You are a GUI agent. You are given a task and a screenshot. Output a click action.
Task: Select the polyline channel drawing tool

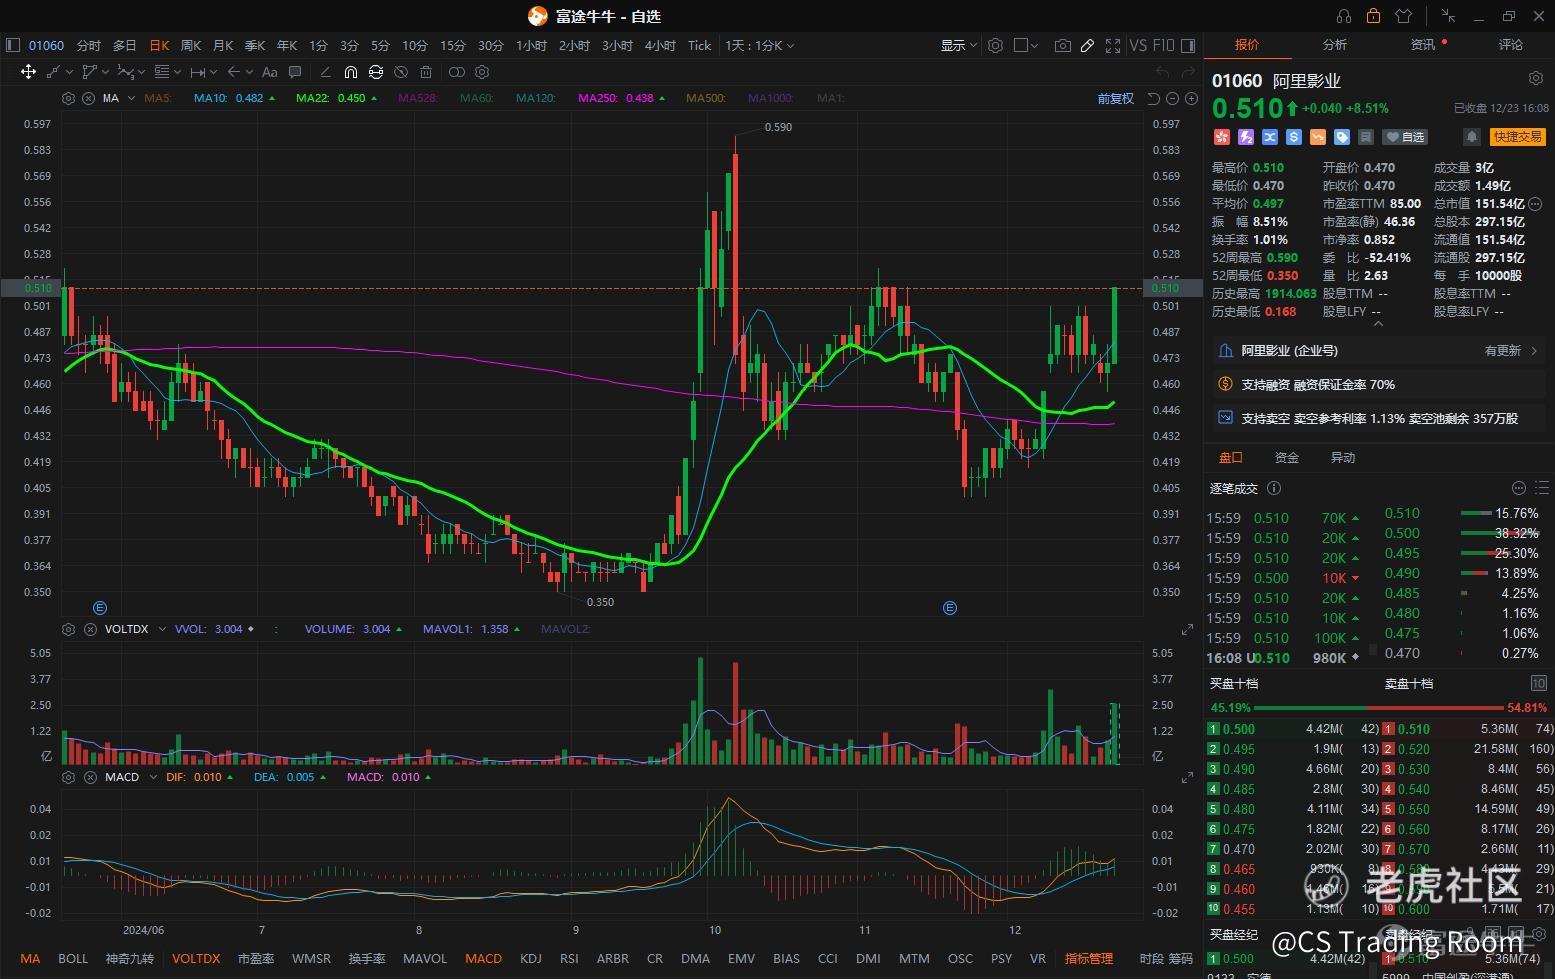[89, 72]
